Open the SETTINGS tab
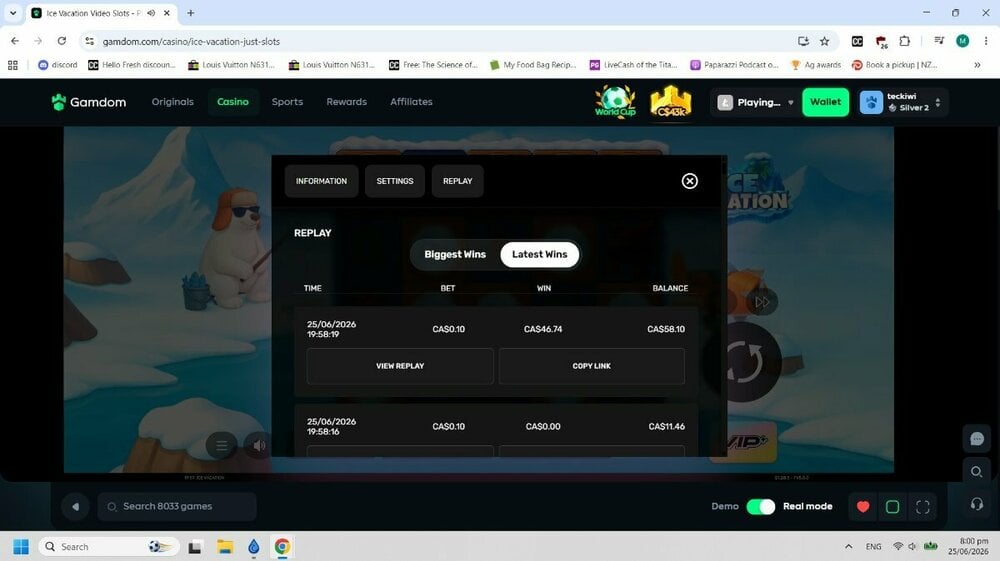The width and height of the screenshot is (1000, 561). 395,181
